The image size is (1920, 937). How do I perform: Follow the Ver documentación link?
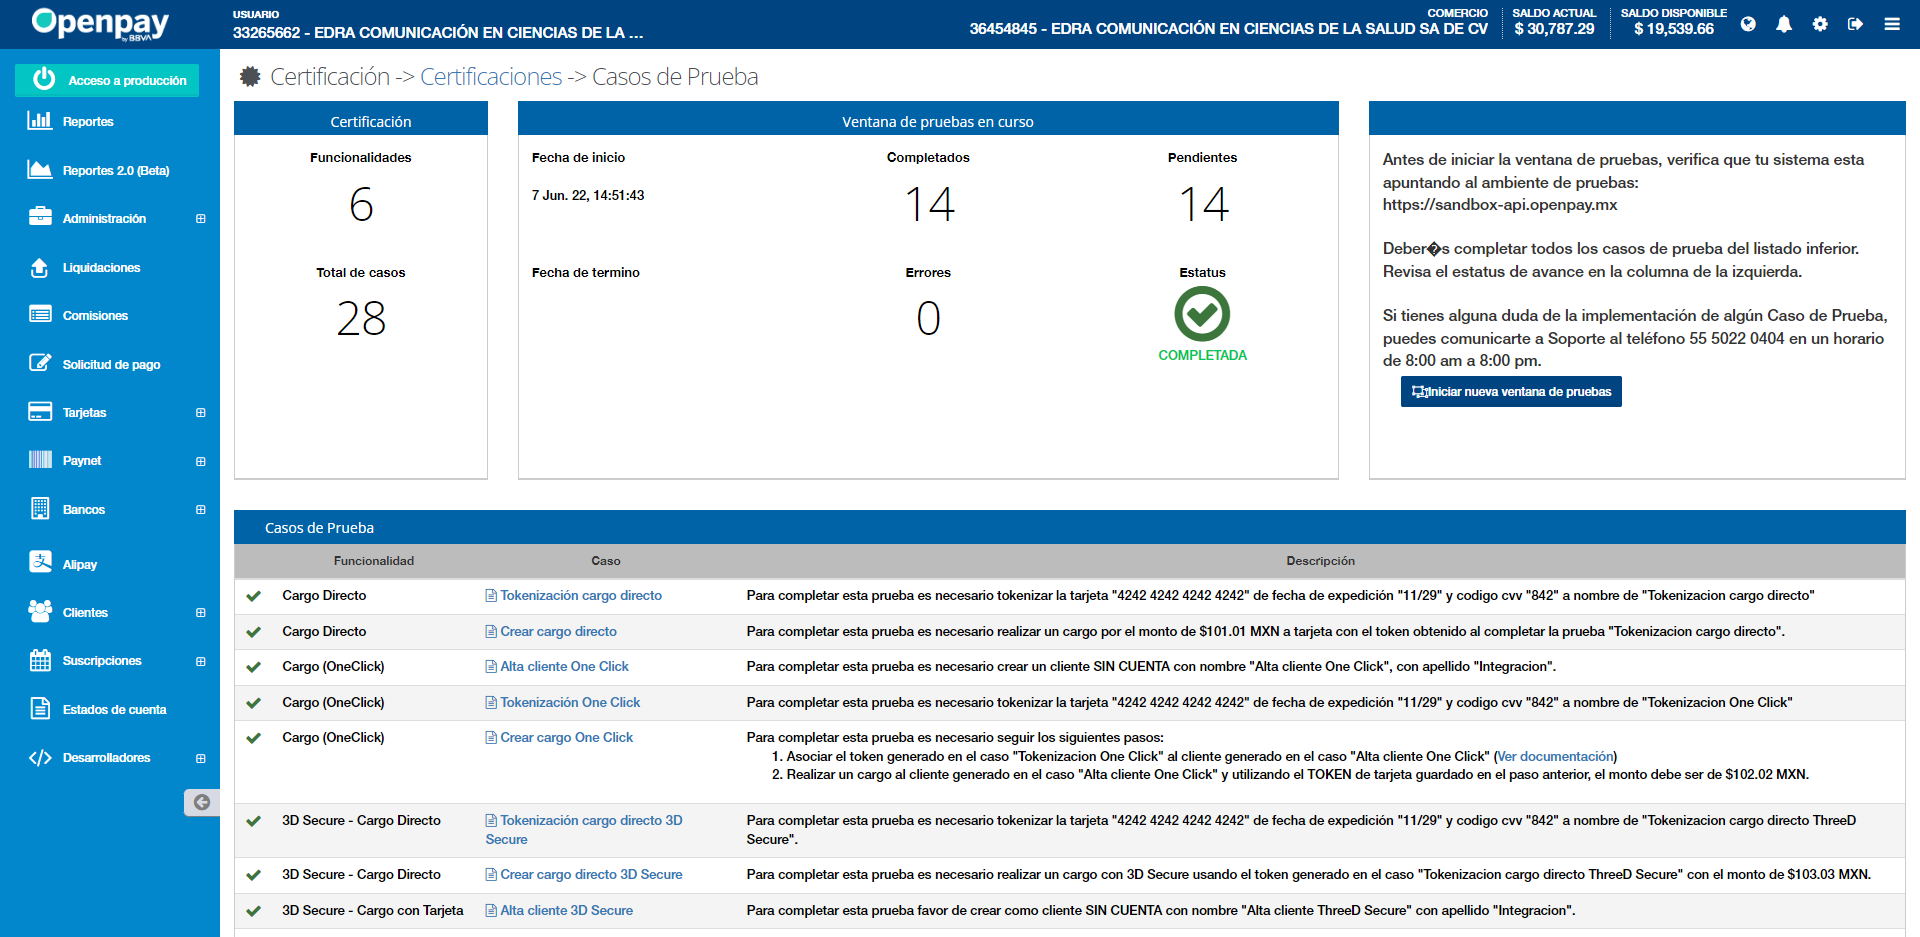tap(1555, 757)
